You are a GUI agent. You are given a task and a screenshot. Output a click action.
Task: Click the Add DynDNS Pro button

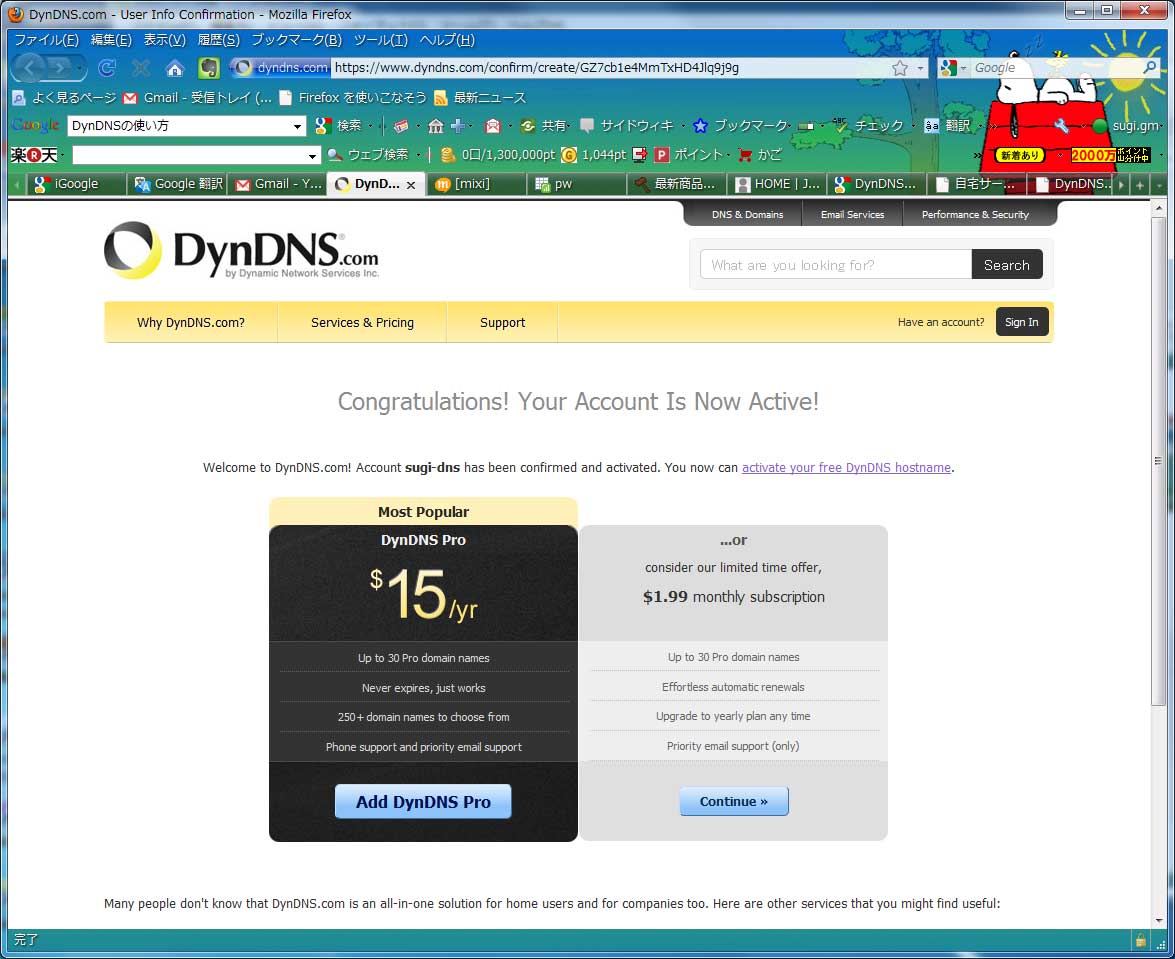pos(423,802)
